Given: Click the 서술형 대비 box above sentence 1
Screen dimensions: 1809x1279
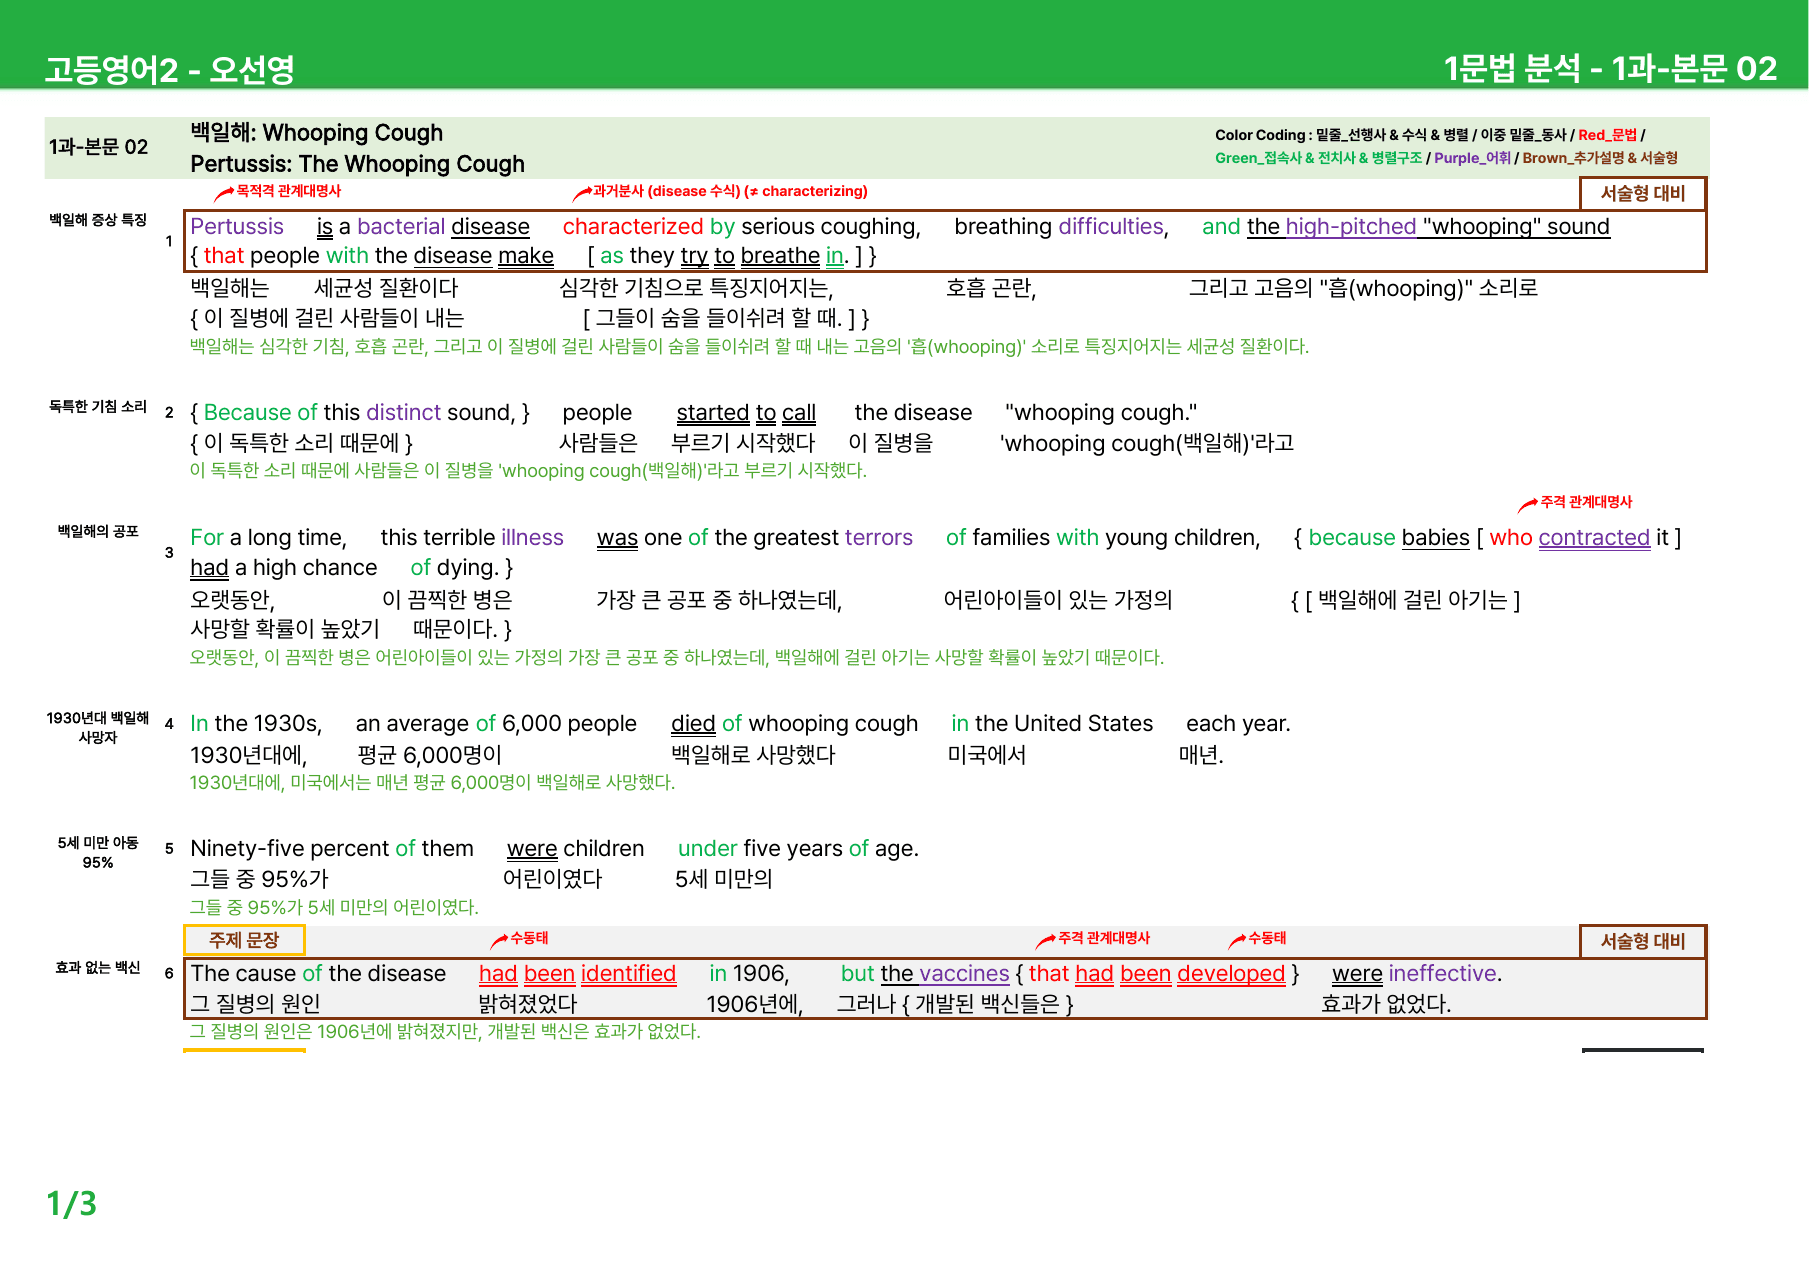Looking at the screenshot, I should tap(1643, 193).
